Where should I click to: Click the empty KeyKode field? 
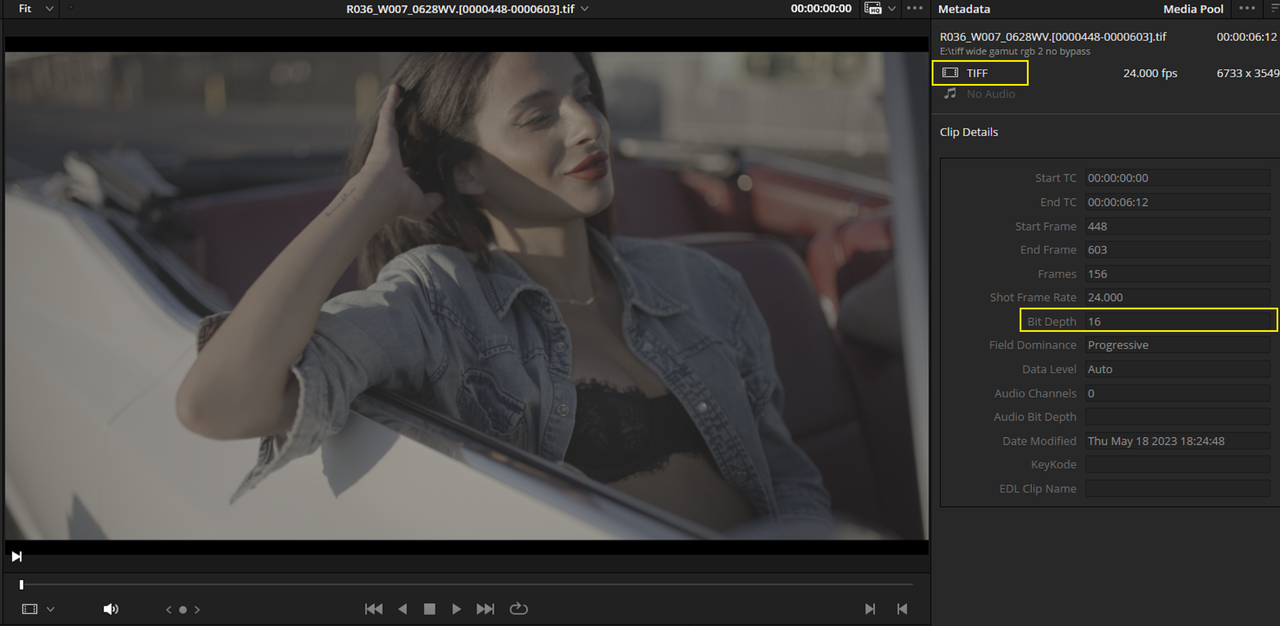pyautogui.click(x=1177, y=465)
